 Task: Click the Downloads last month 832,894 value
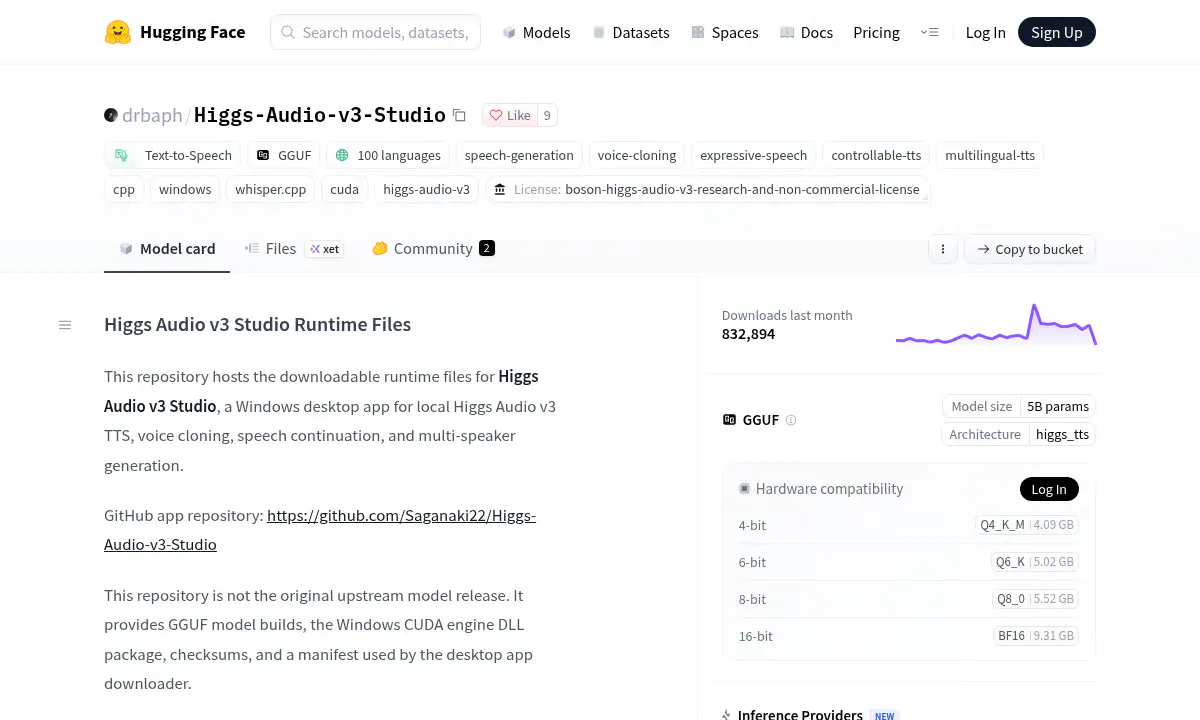pos(748,334)
